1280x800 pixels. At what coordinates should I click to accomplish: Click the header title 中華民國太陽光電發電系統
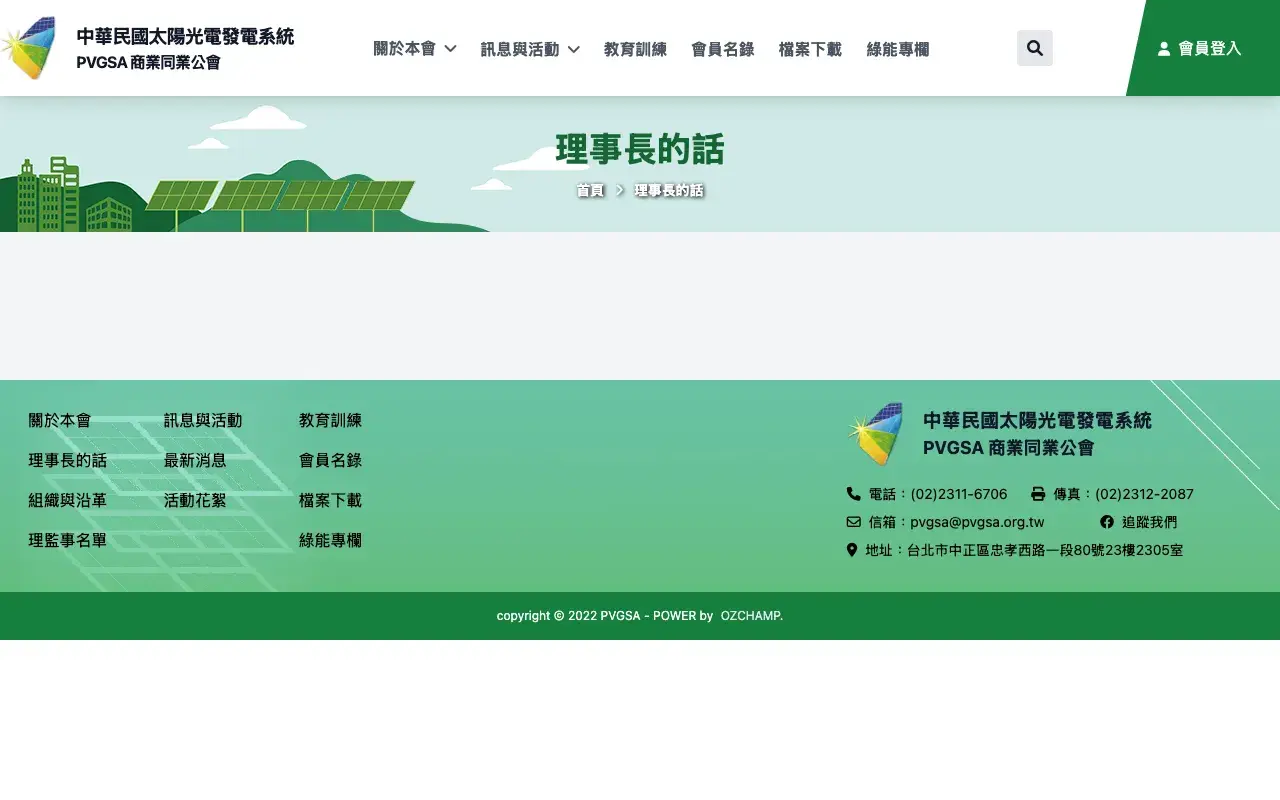coord(185,37)
